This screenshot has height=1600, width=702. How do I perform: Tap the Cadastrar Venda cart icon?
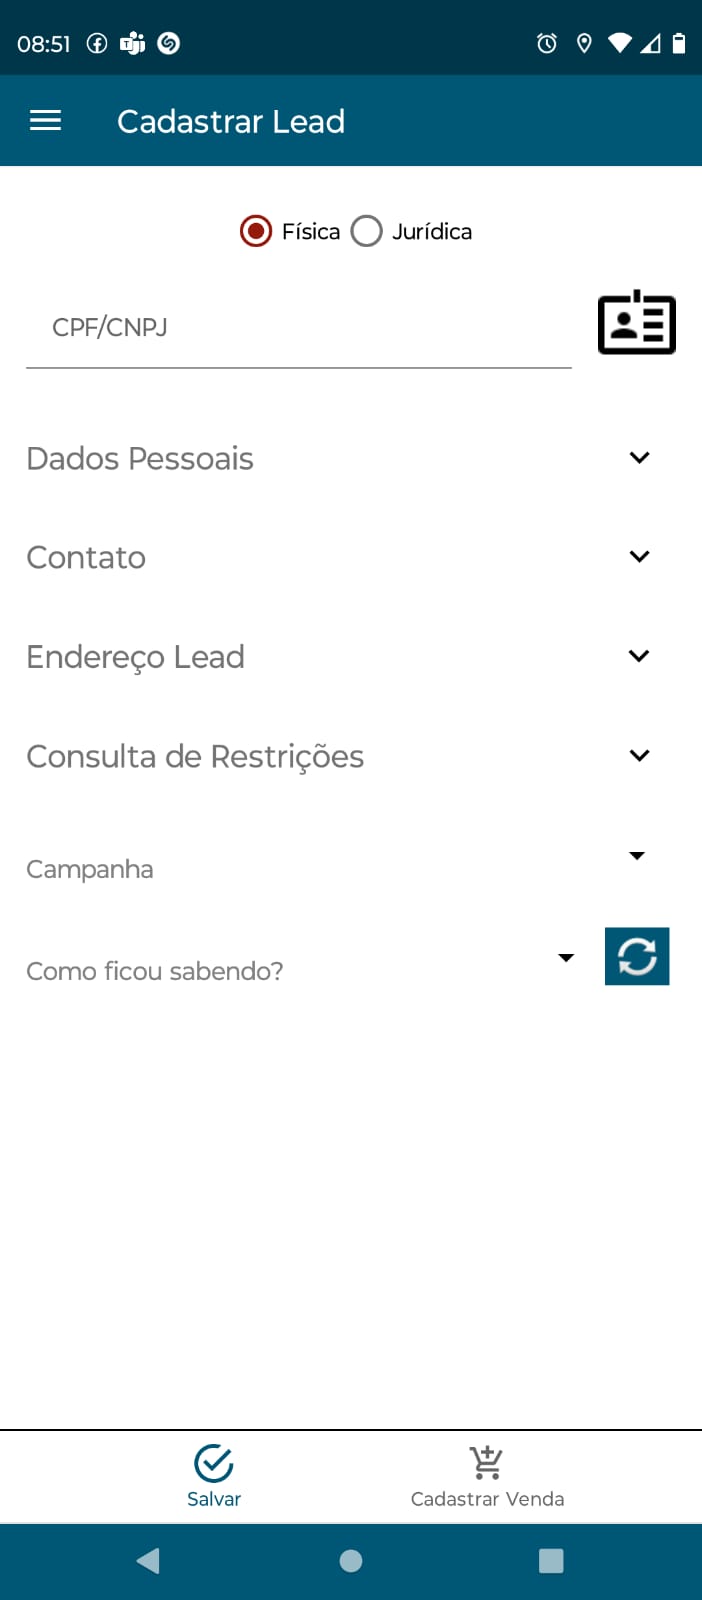pos(487,1463)
